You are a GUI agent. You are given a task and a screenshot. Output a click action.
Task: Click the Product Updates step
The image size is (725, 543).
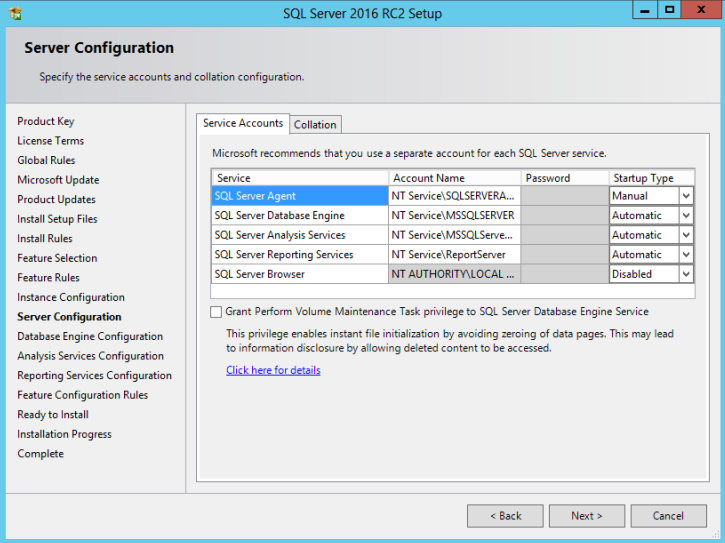56,199
